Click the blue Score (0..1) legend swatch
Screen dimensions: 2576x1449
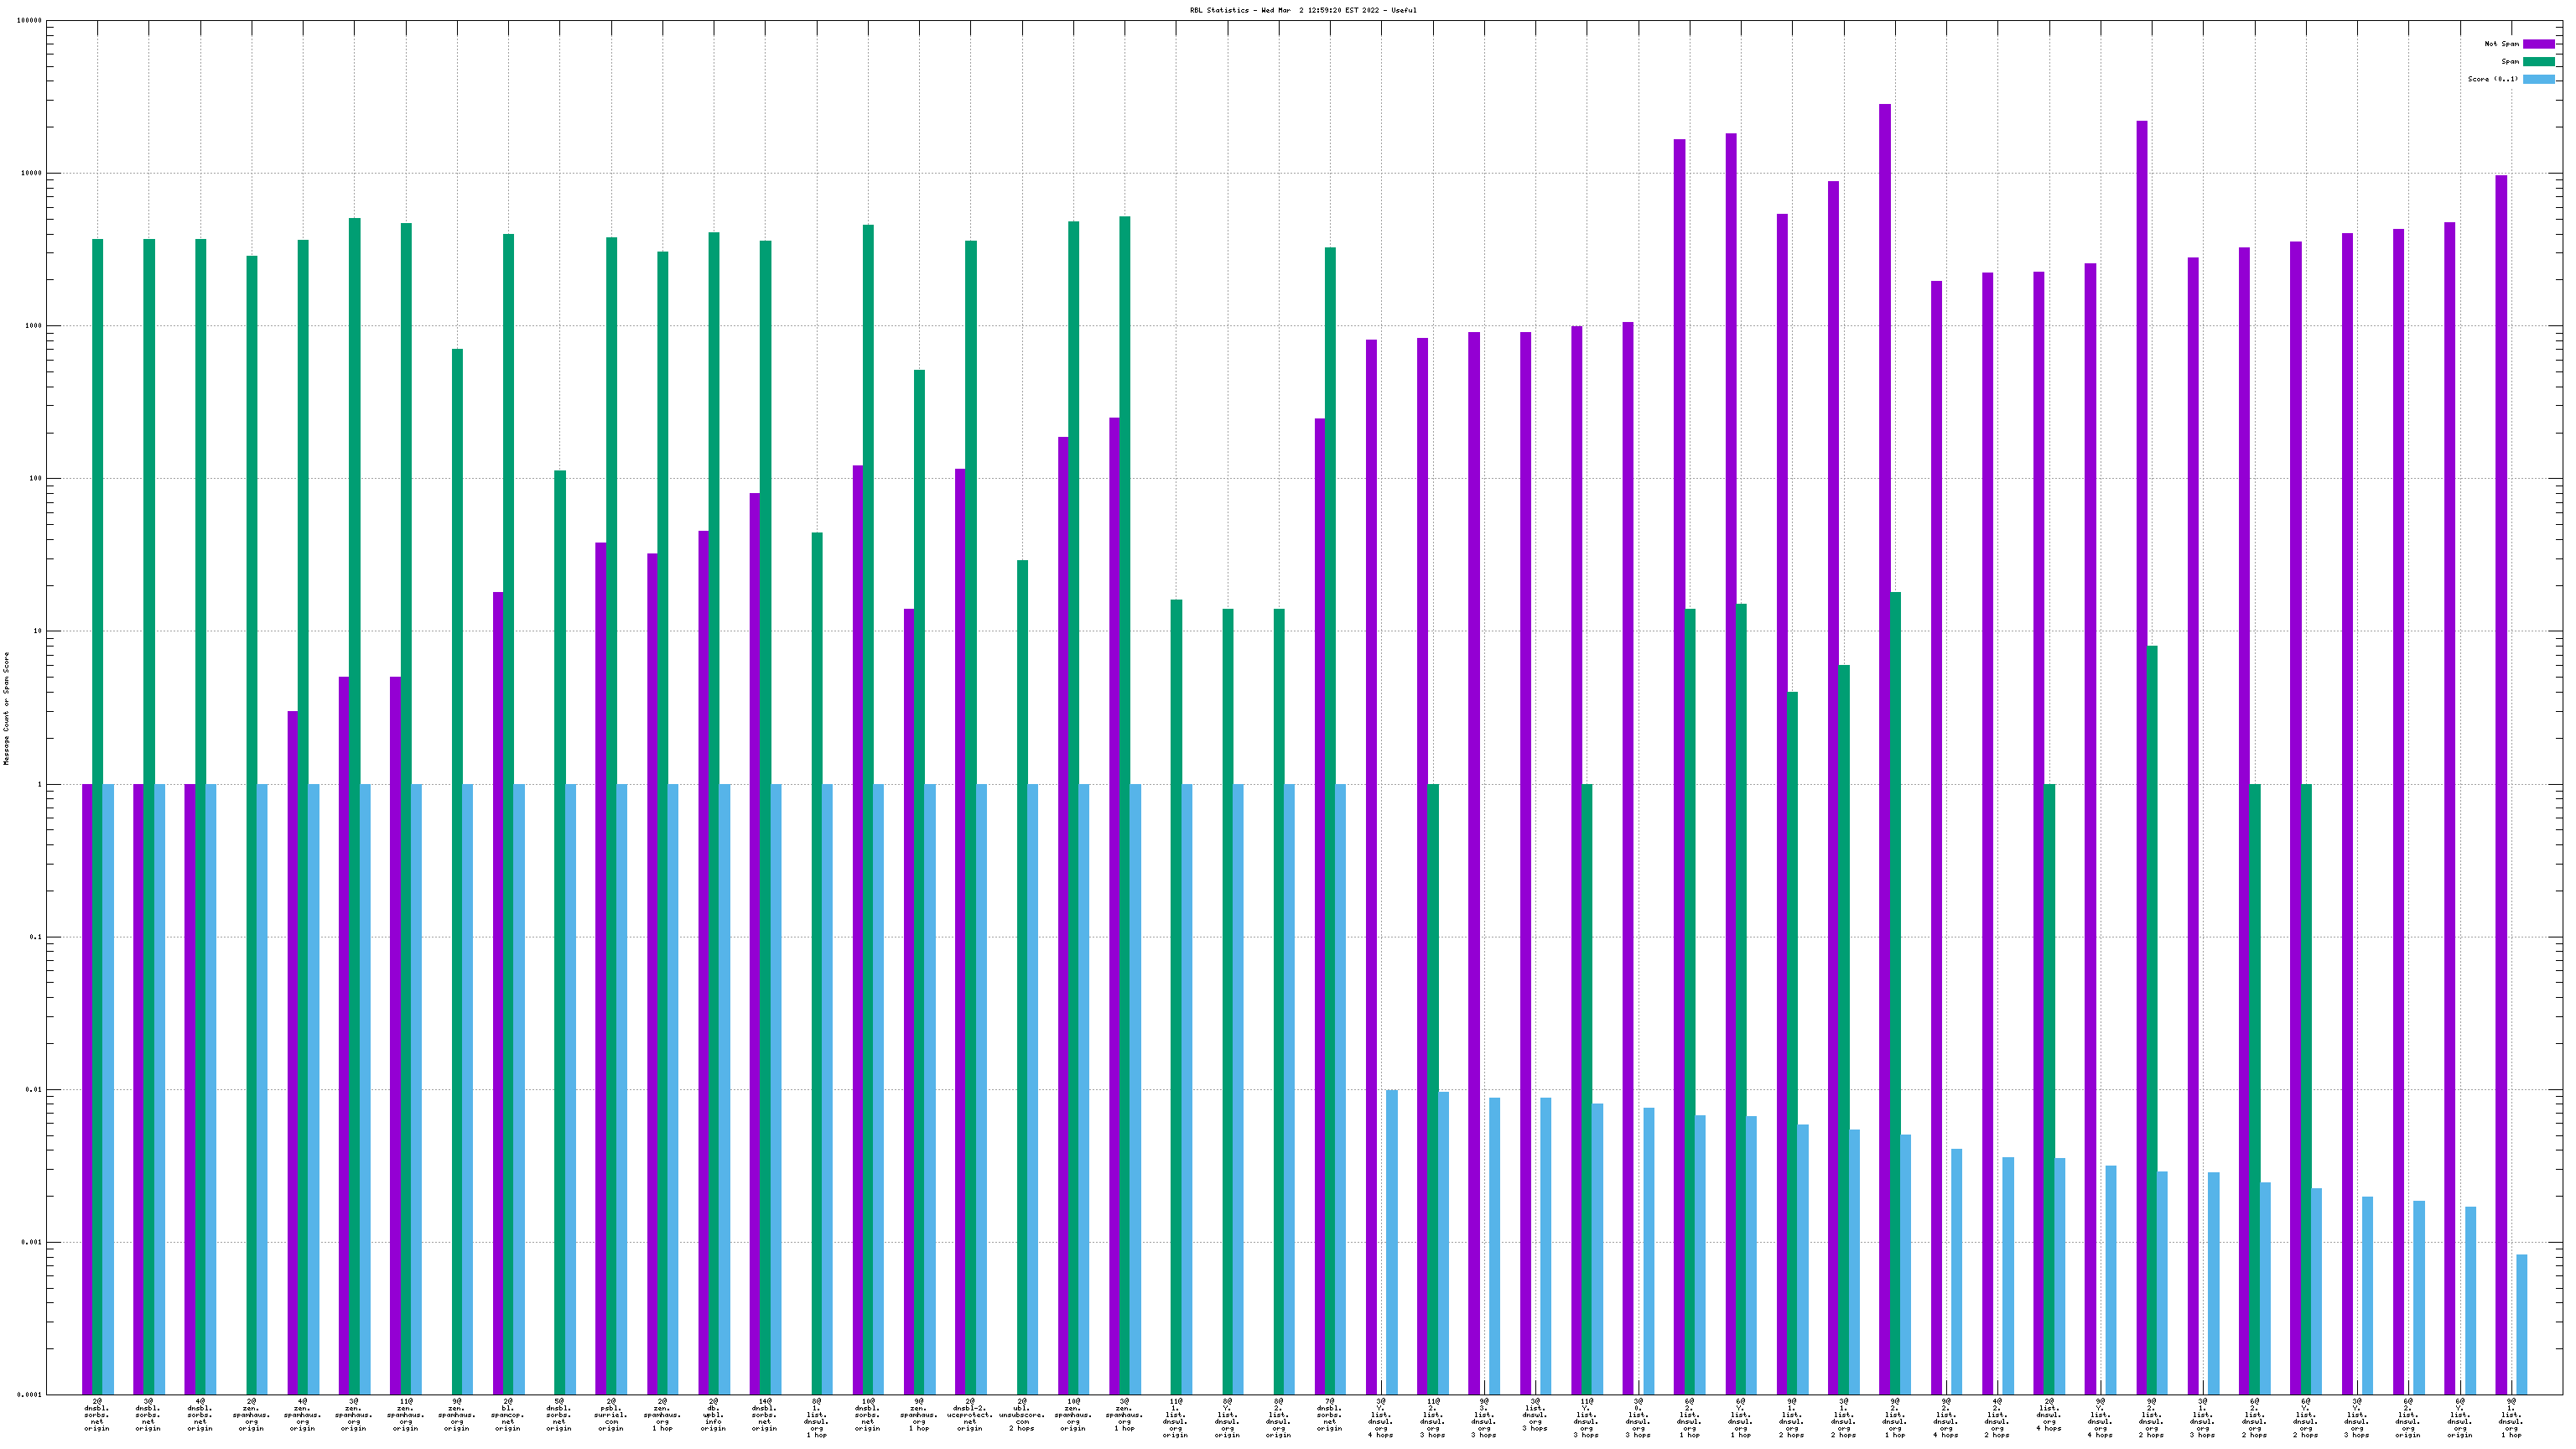click(2538, 79)
